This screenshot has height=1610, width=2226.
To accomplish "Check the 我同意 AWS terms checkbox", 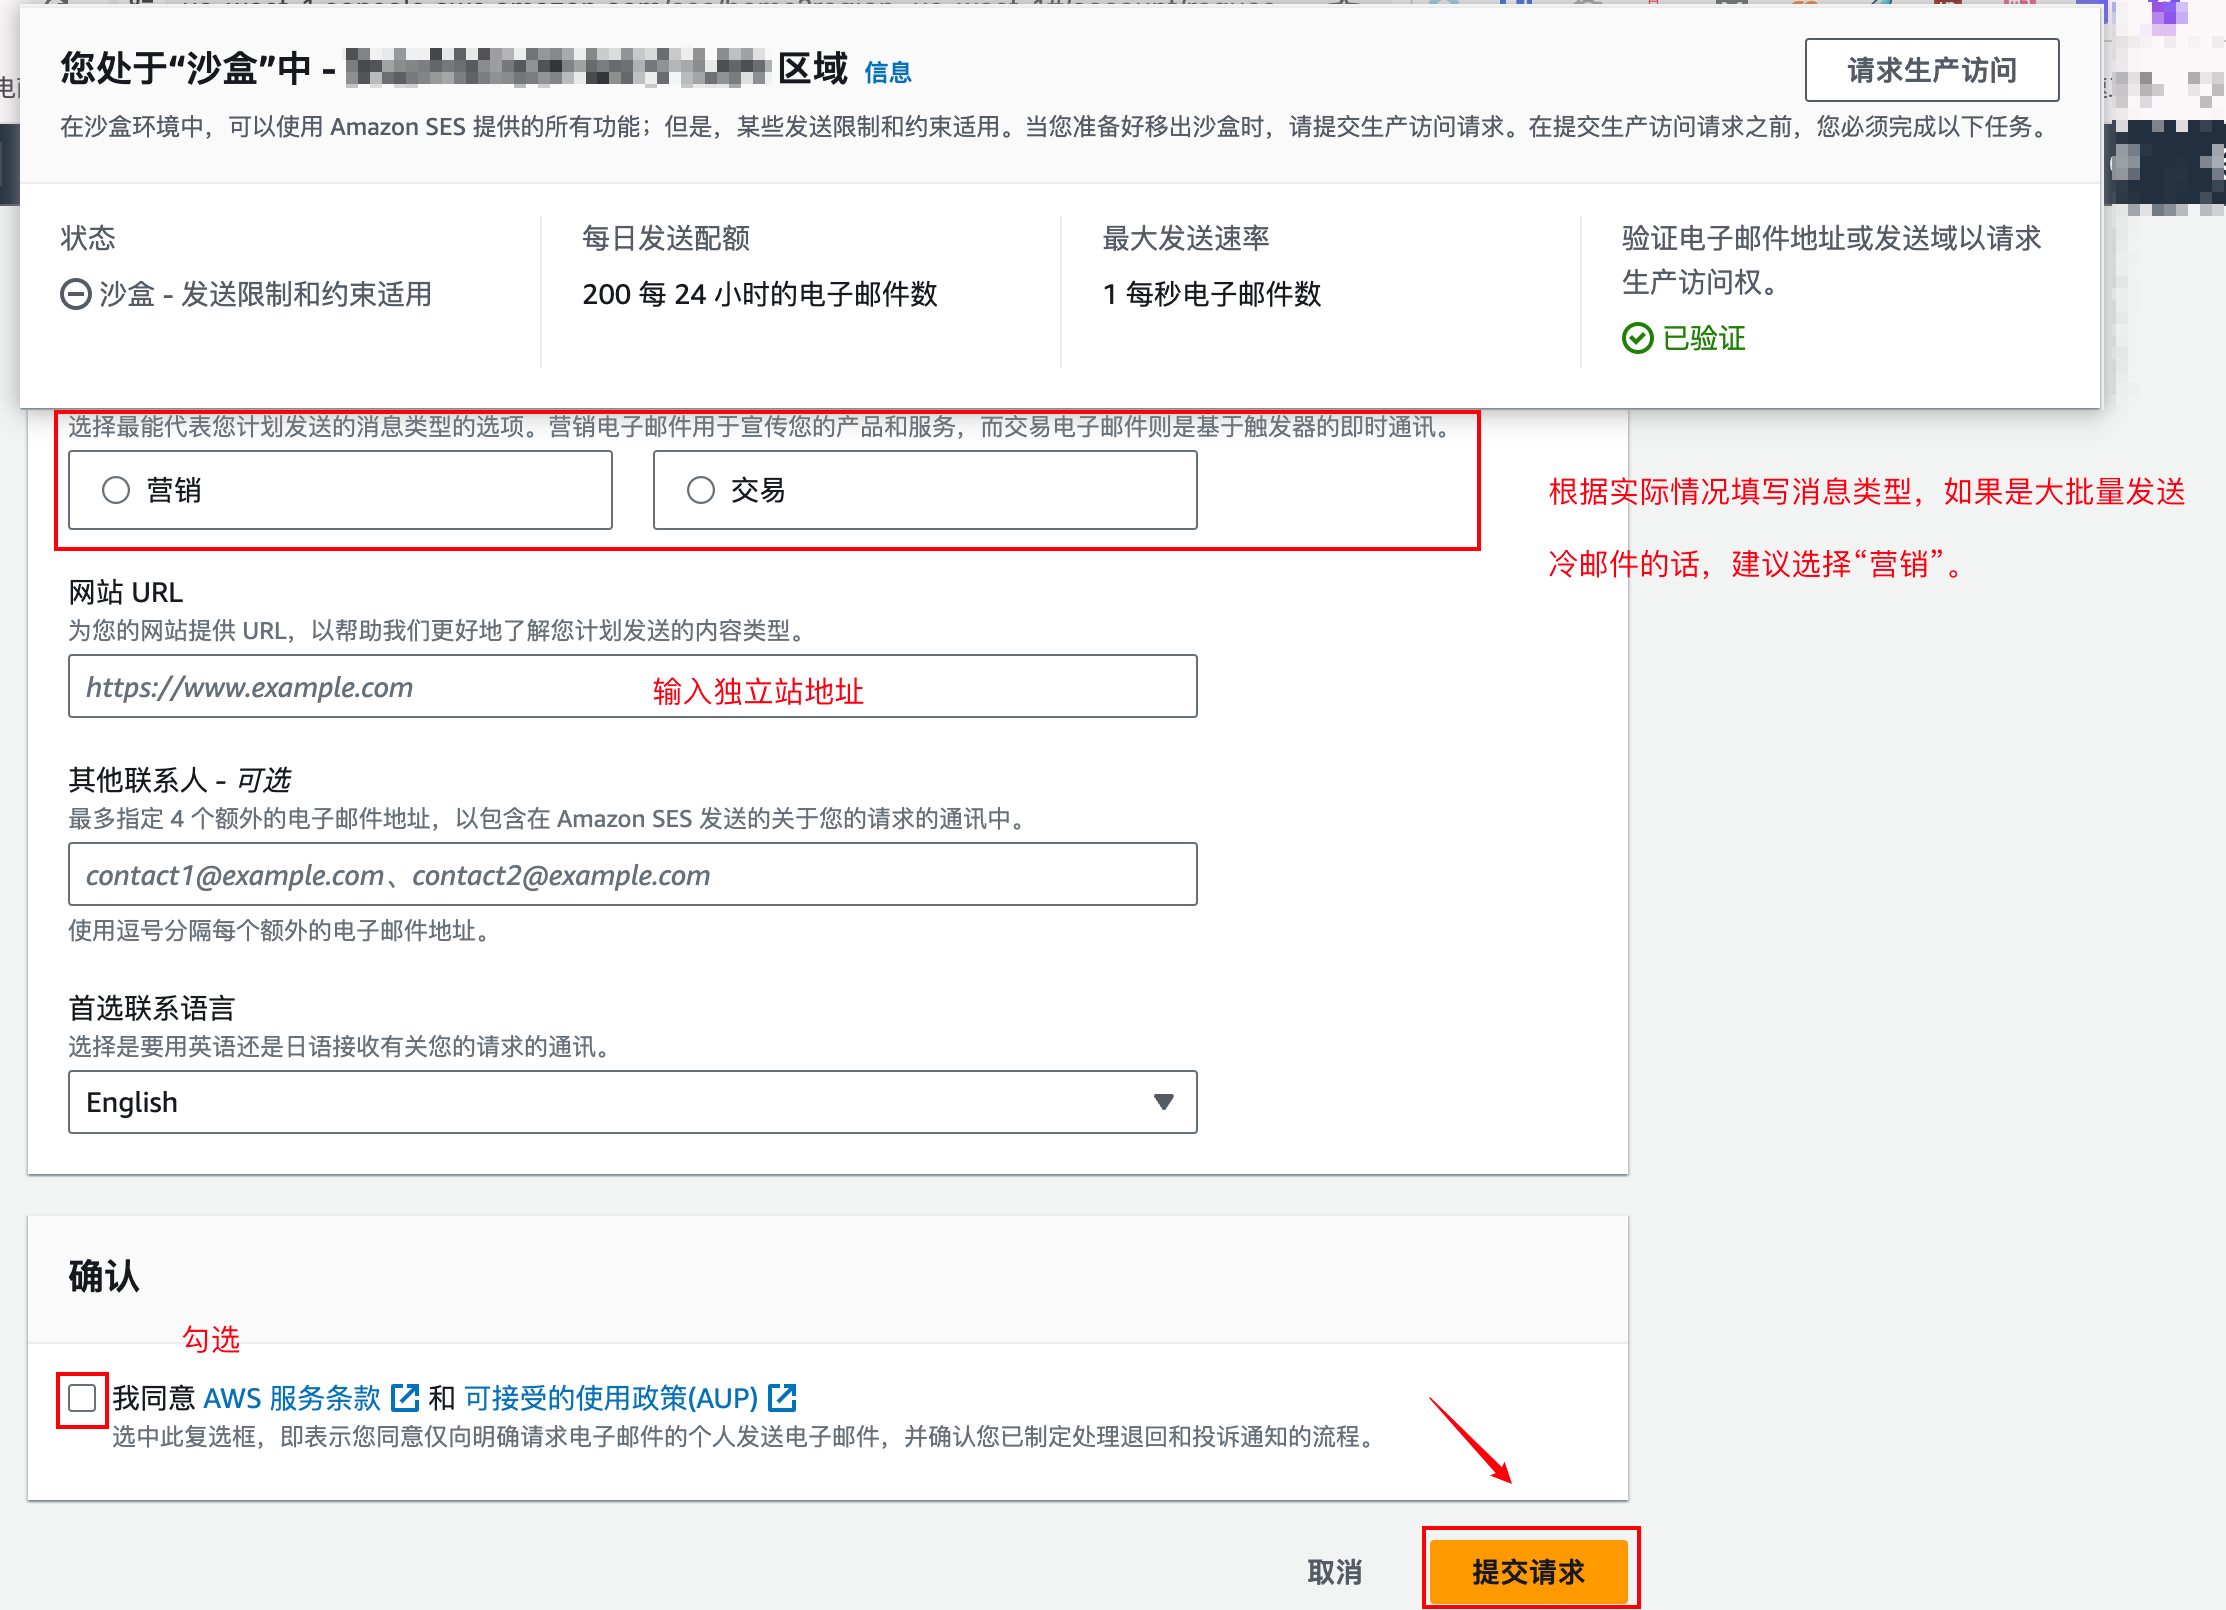I will 82,1398.
